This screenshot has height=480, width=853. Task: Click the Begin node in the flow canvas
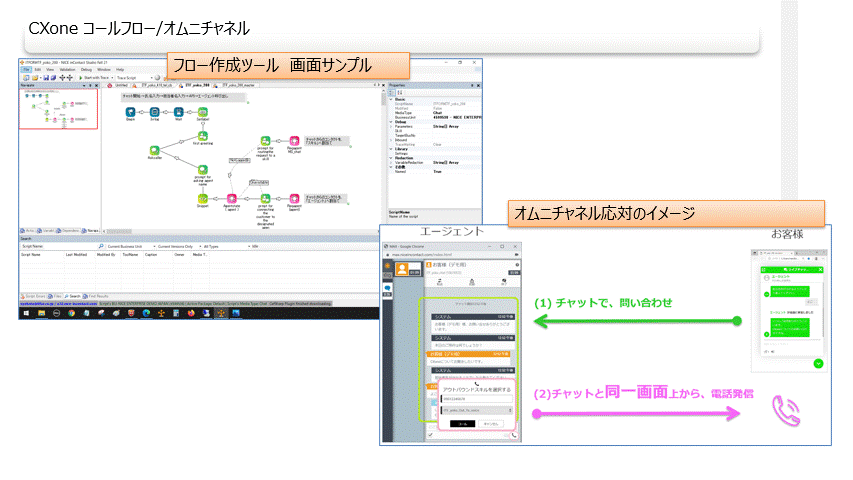[130, 112]
